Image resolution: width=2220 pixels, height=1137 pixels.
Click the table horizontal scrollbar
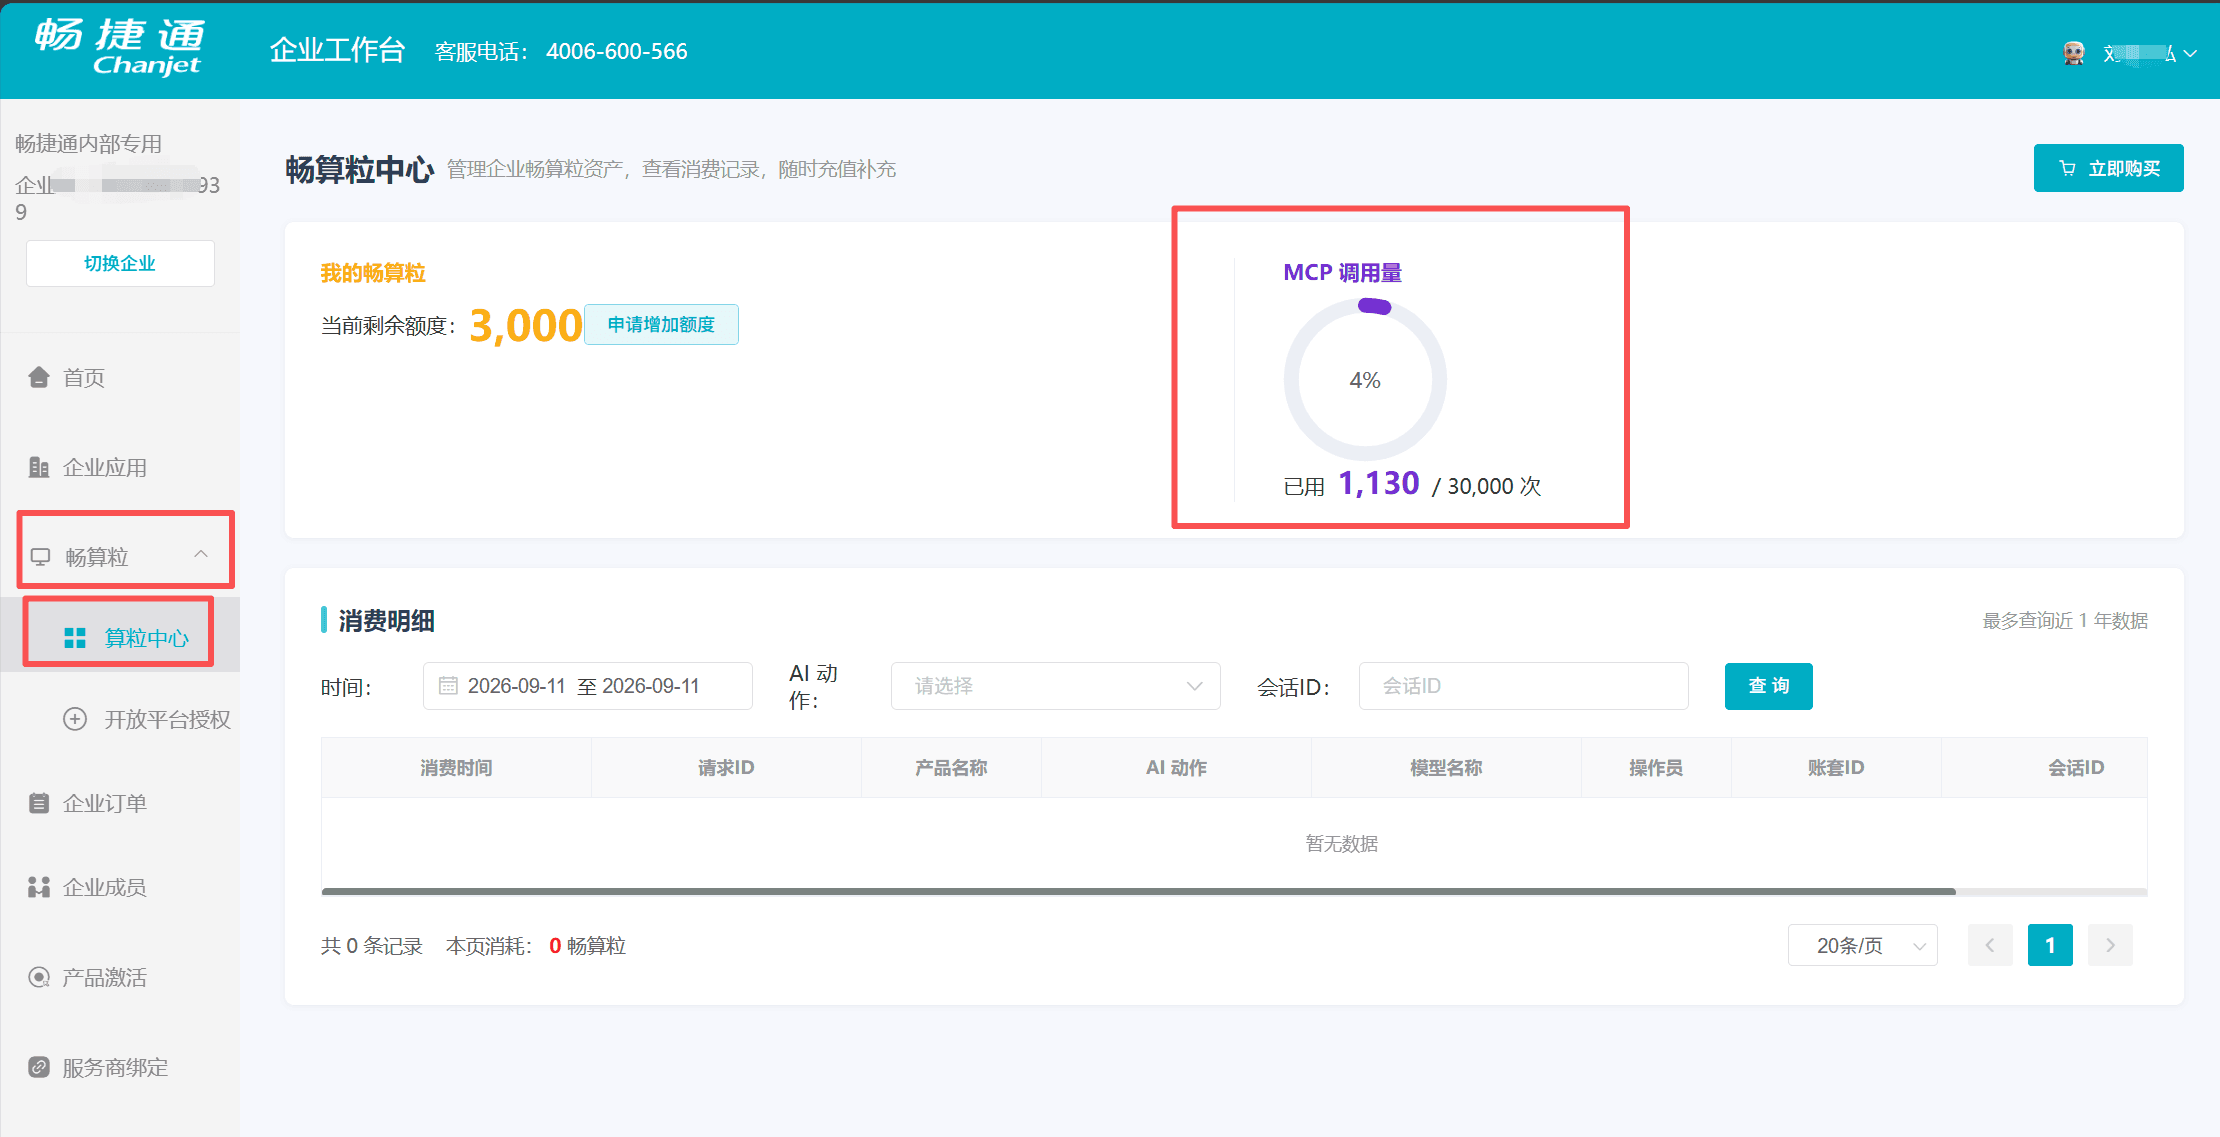pos(1138,891)
